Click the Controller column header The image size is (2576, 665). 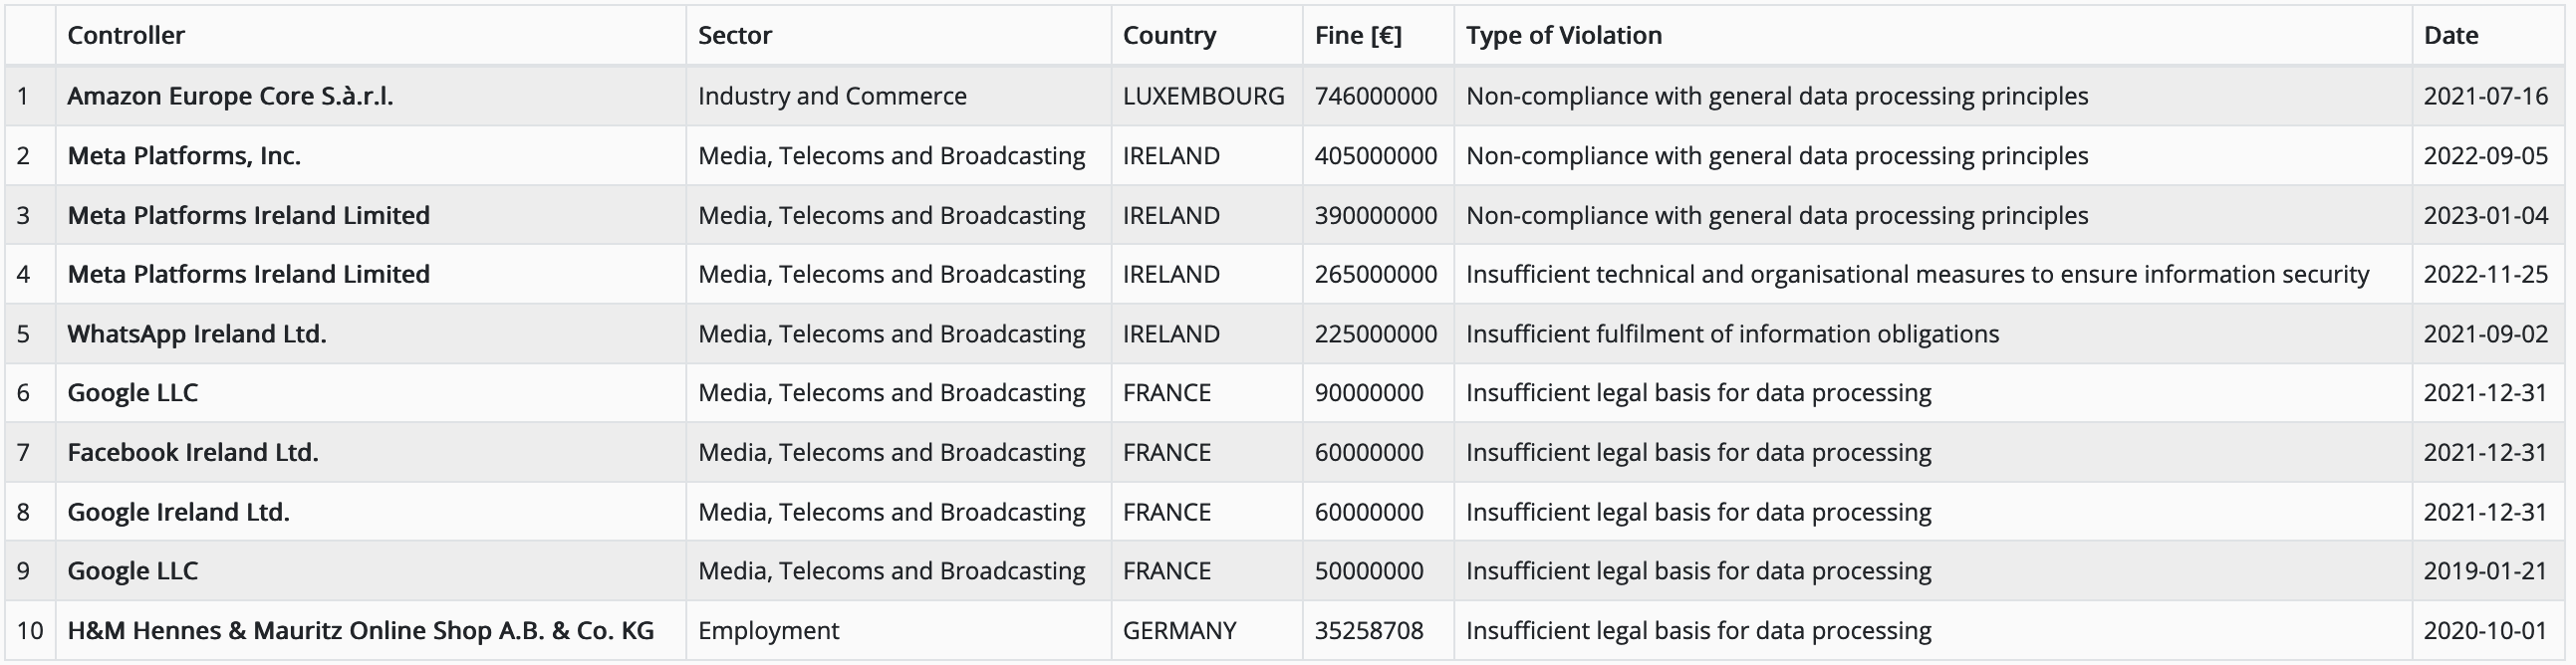pyautogui.click(x=126, y=36)
